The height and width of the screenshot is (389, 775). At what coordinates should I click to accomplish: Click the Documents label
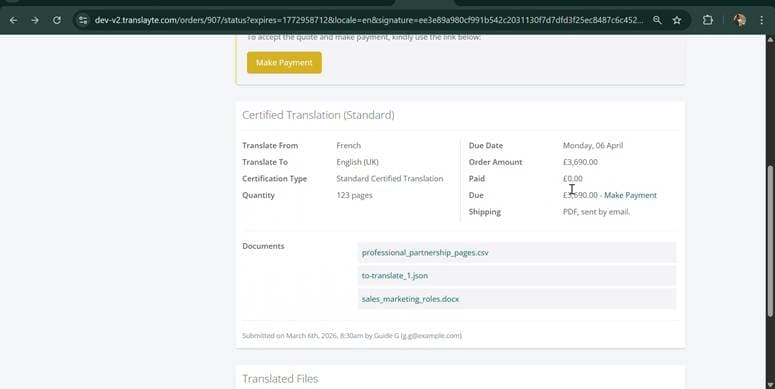point(263,246)
